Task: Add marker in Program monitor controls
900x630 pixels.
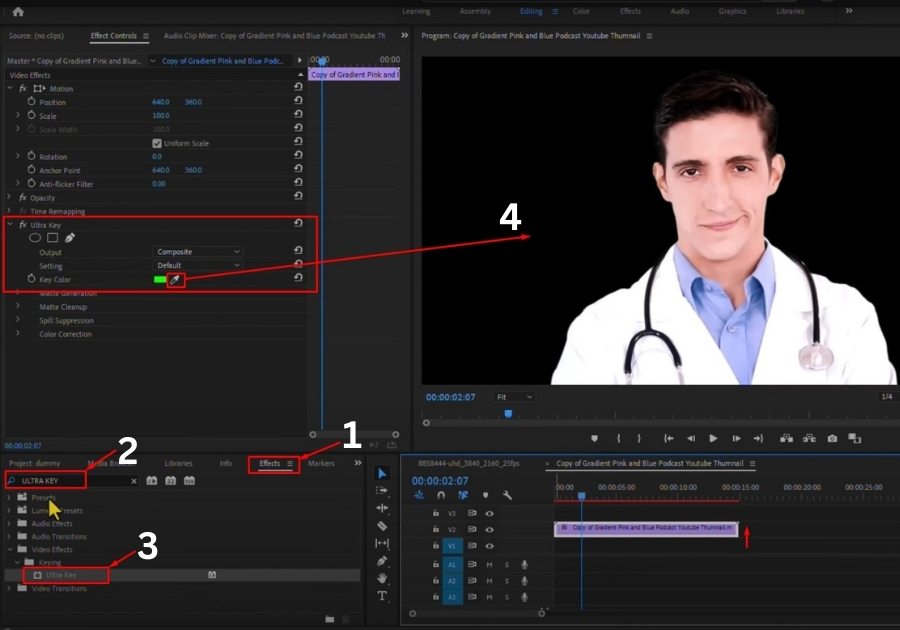Action: pos(594,438)
